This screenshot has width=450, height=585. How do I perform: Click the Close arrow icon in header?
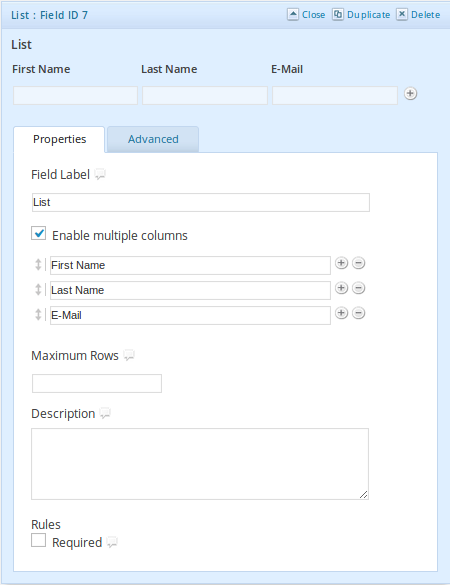pos(293,15)
